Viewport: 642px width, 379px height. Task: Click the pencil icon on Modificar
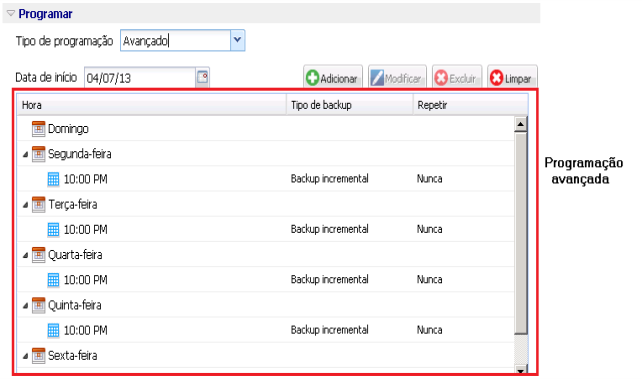[x=377, y=77]
